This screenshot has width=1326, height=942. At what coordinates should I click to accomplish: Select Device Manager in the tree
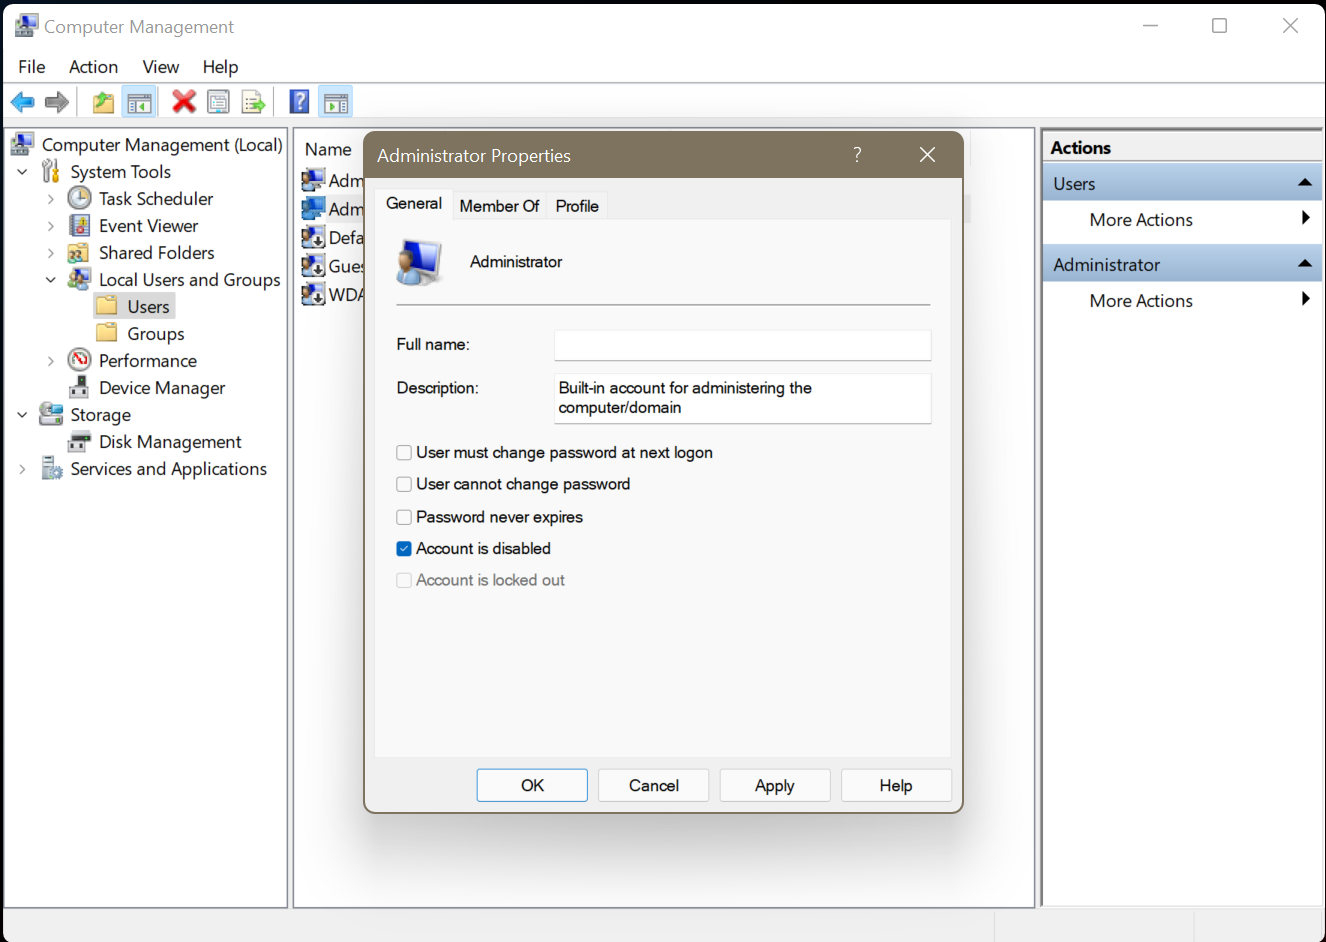coord(162,387)
